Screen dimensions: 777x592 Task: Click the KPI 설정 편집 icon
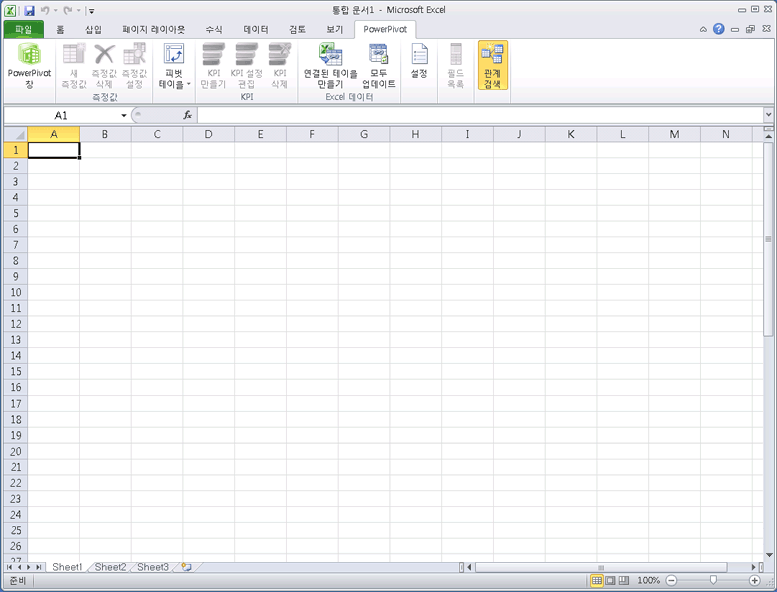click(x=246, y=65)
